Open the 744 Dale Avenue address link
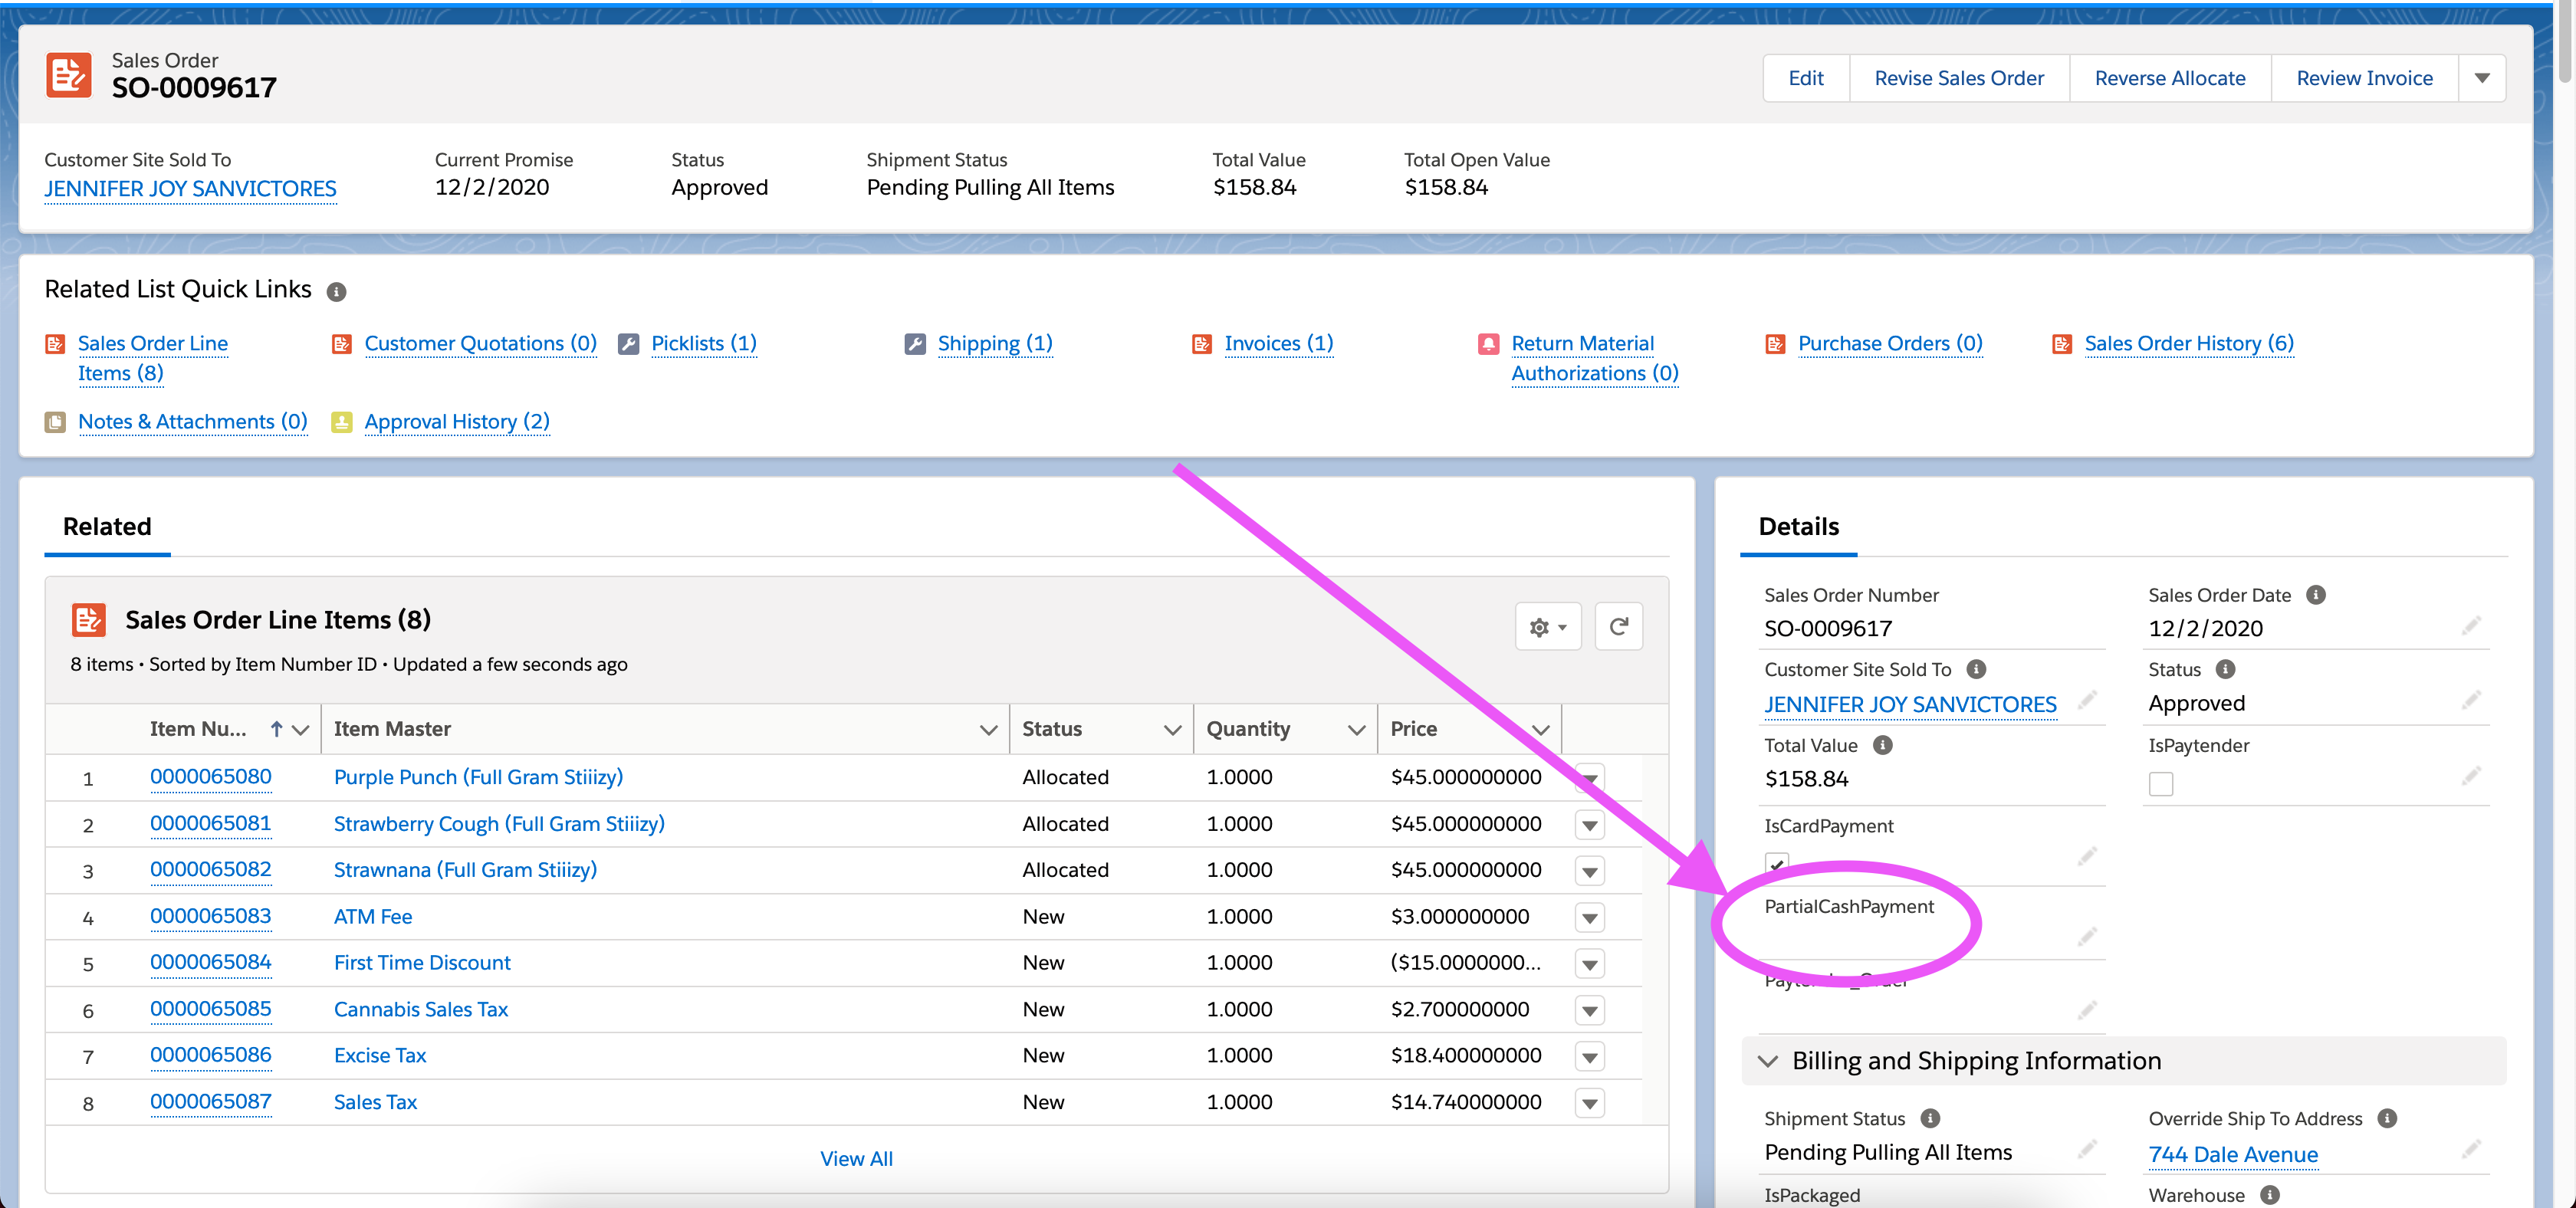The width and height of the screenshot is (2576, 1208). (x=2233, y=1155)
